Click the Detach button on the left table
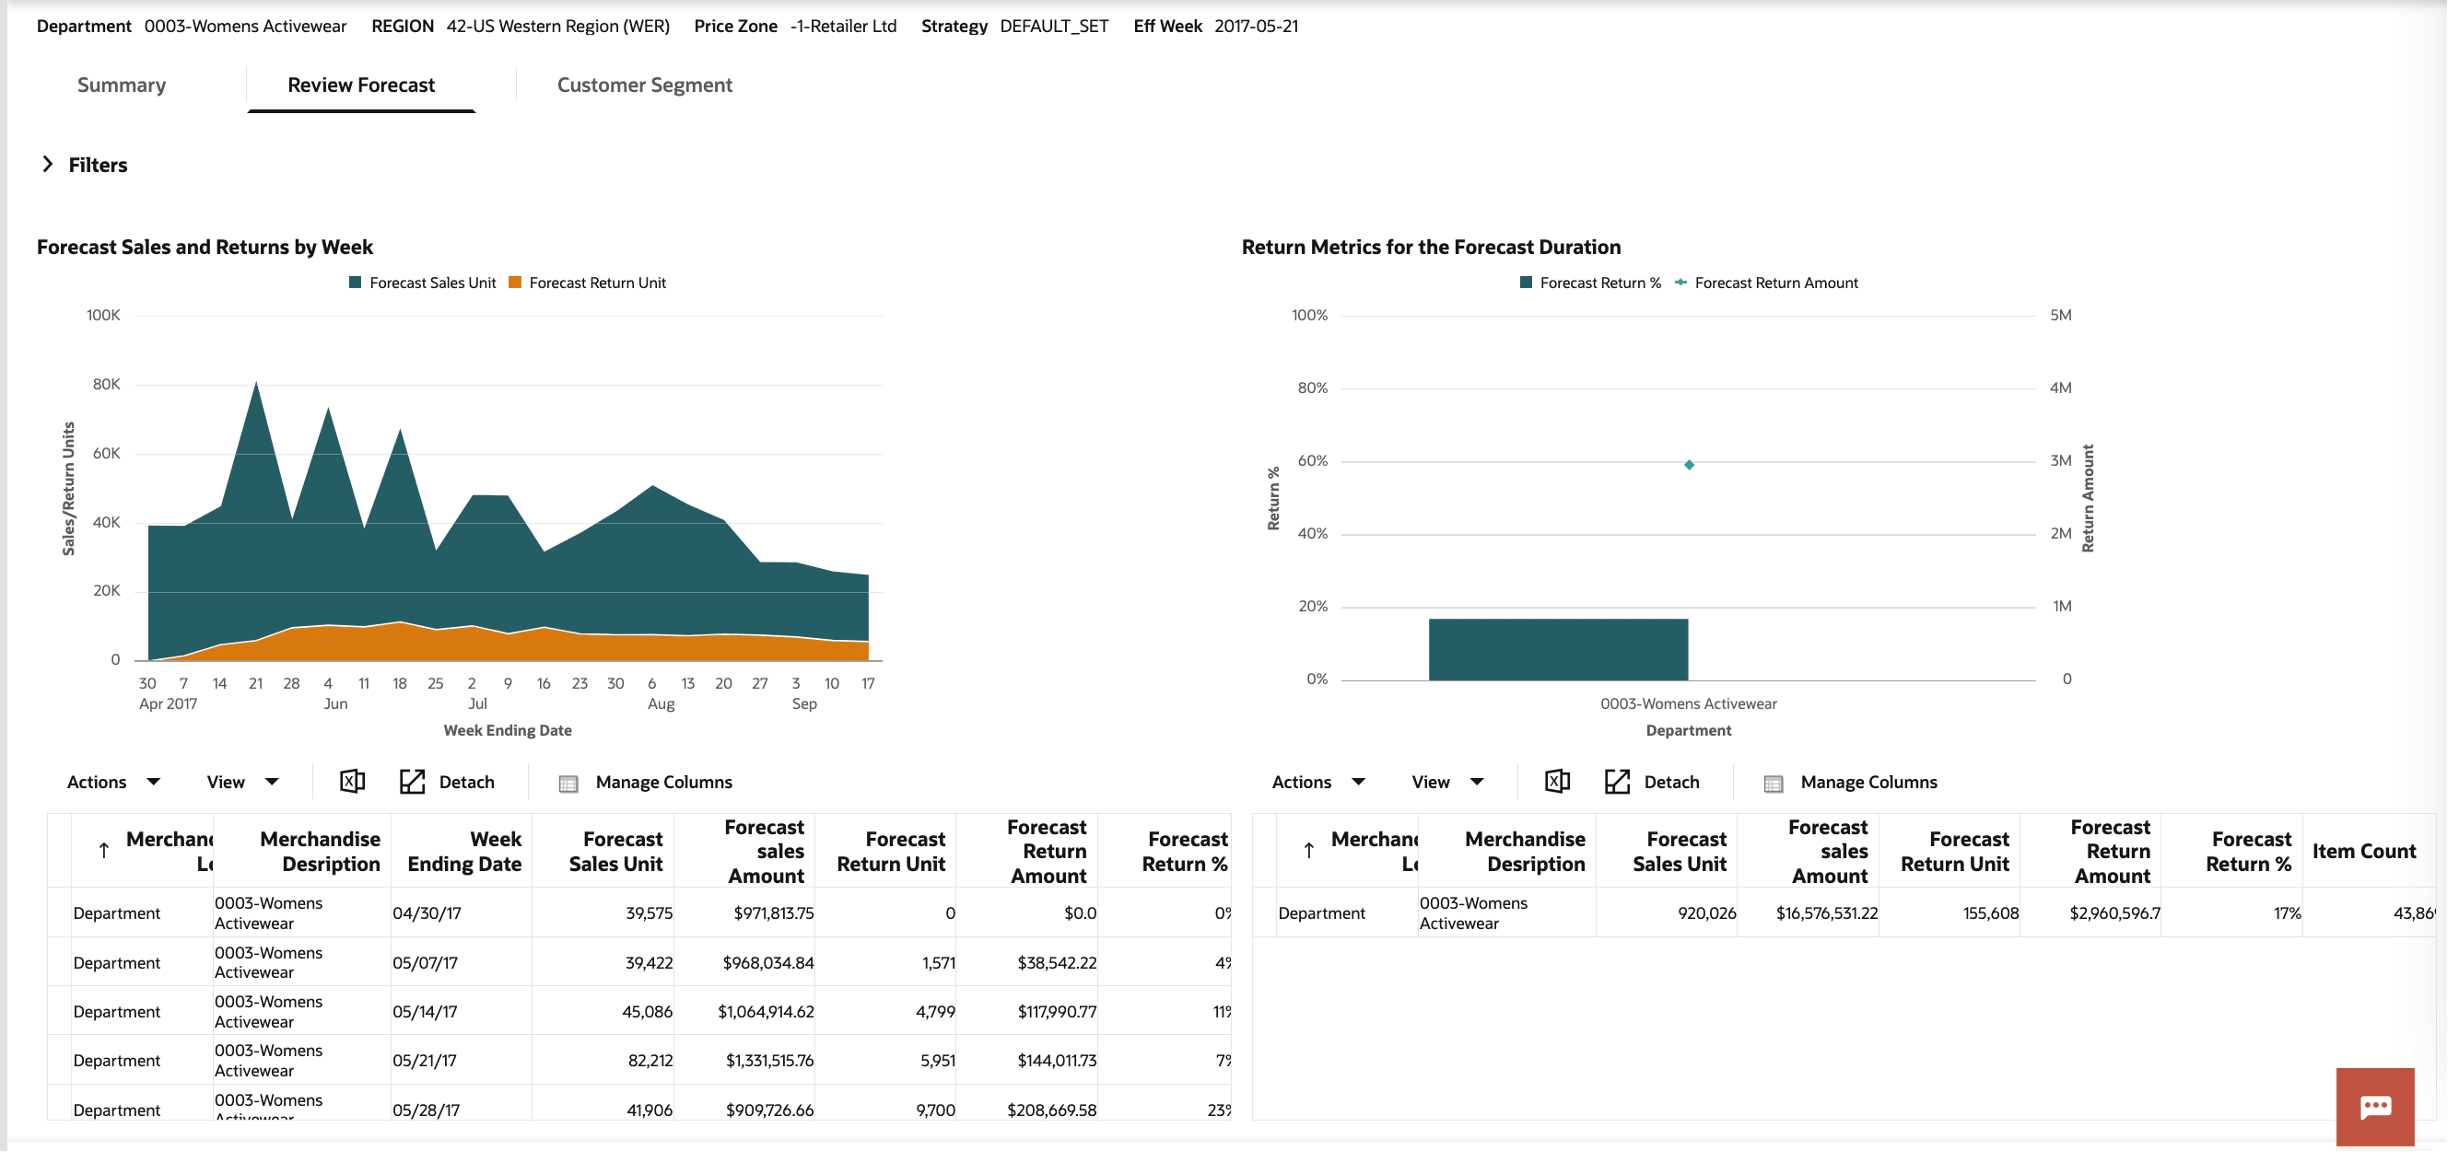 (466, 781)
